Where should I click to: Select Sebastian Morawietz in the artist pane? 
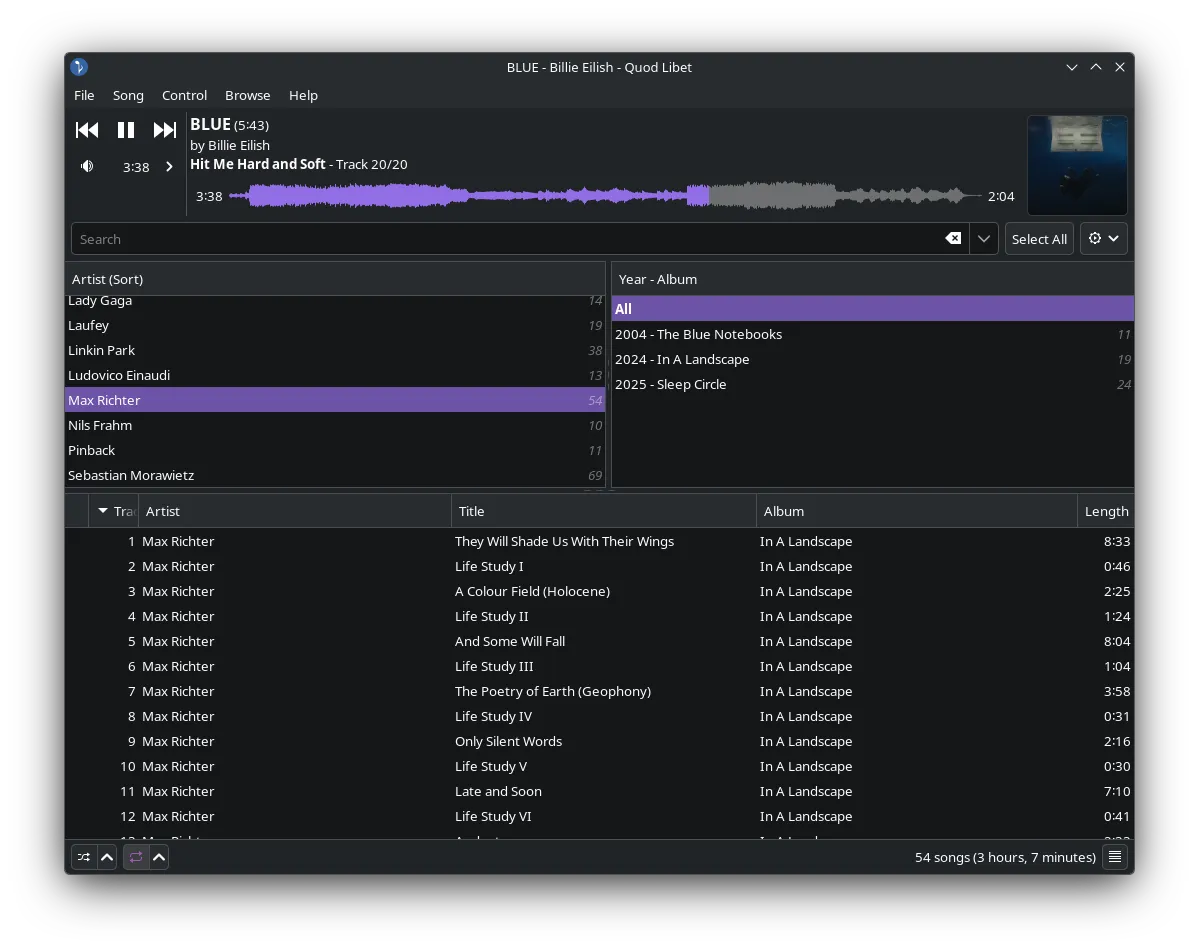[335, 475]
